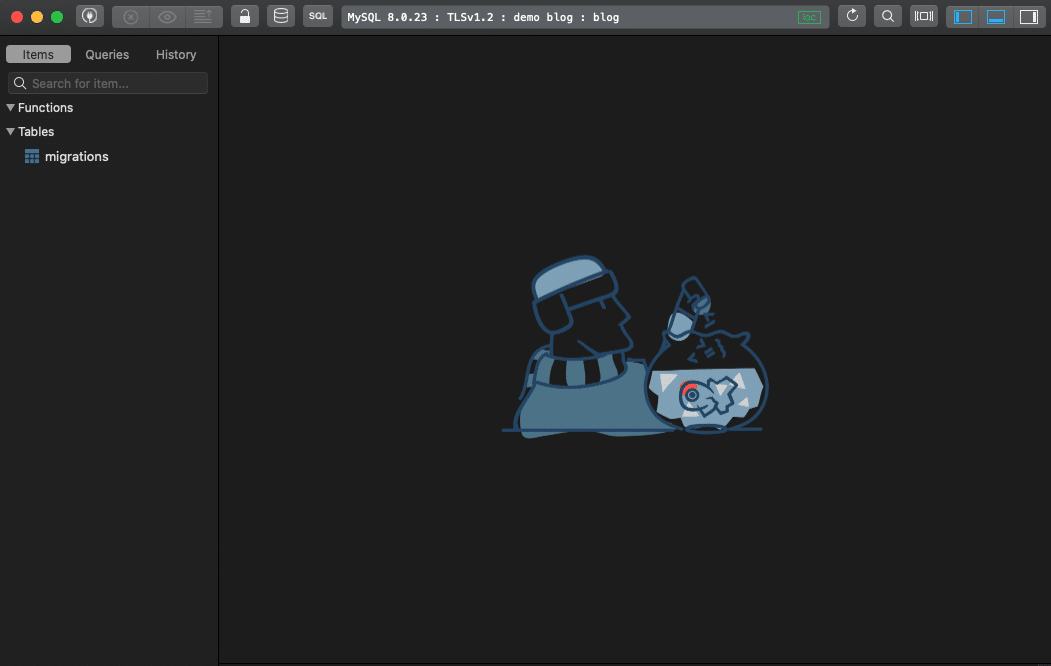Click the discard changes X button
Screen dimensions: 1051x666
coord(131,17)
